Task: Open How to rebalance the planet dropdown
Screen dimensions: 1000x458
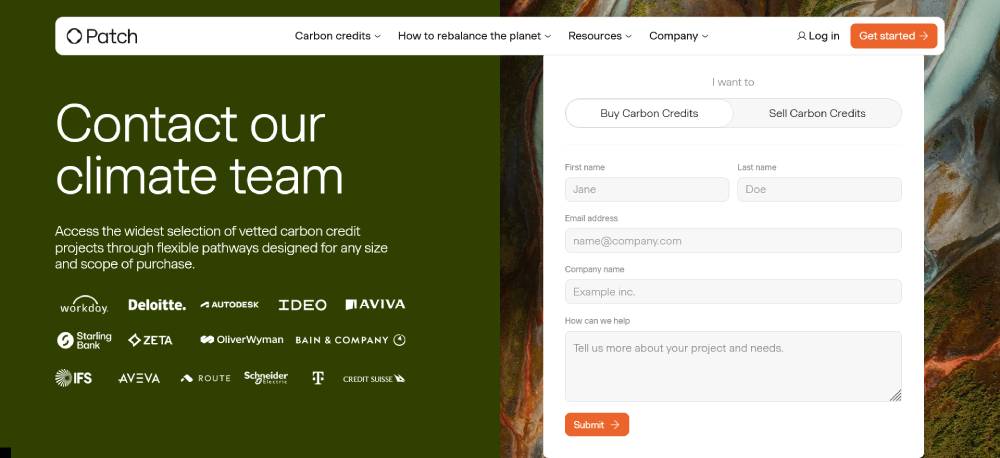Action: tap(475, 36)
